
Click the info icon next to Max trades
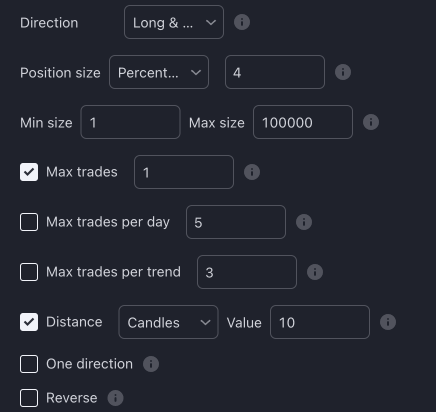click(x=252, y=172)
